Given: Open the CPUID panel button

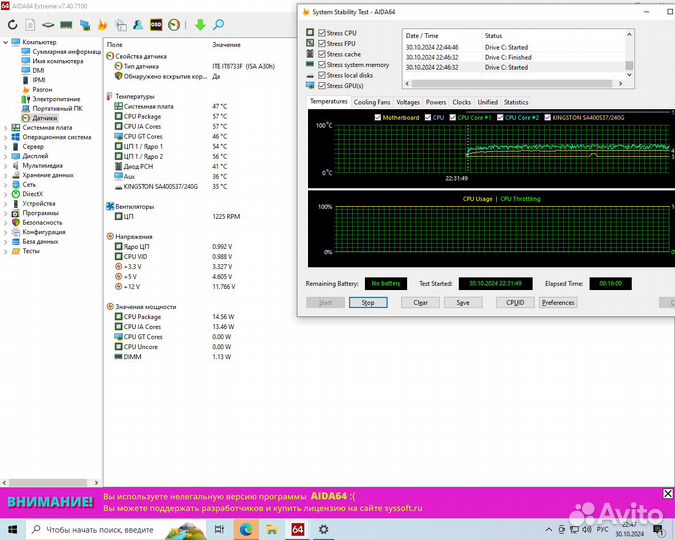Looking at the screenshot, I should 515,302.
